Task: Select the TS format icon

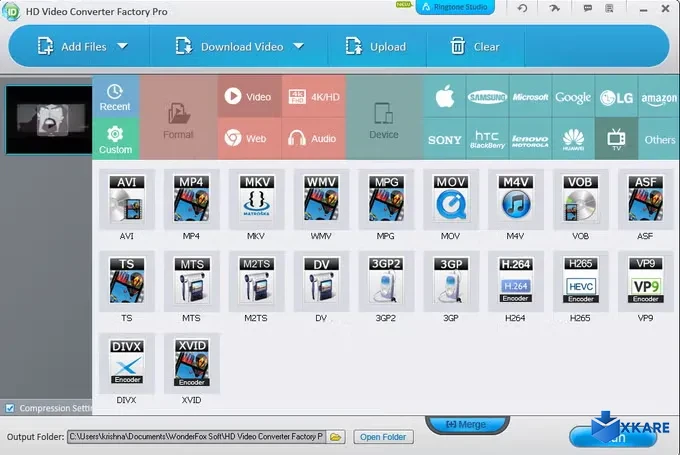Action: (127, 281)
